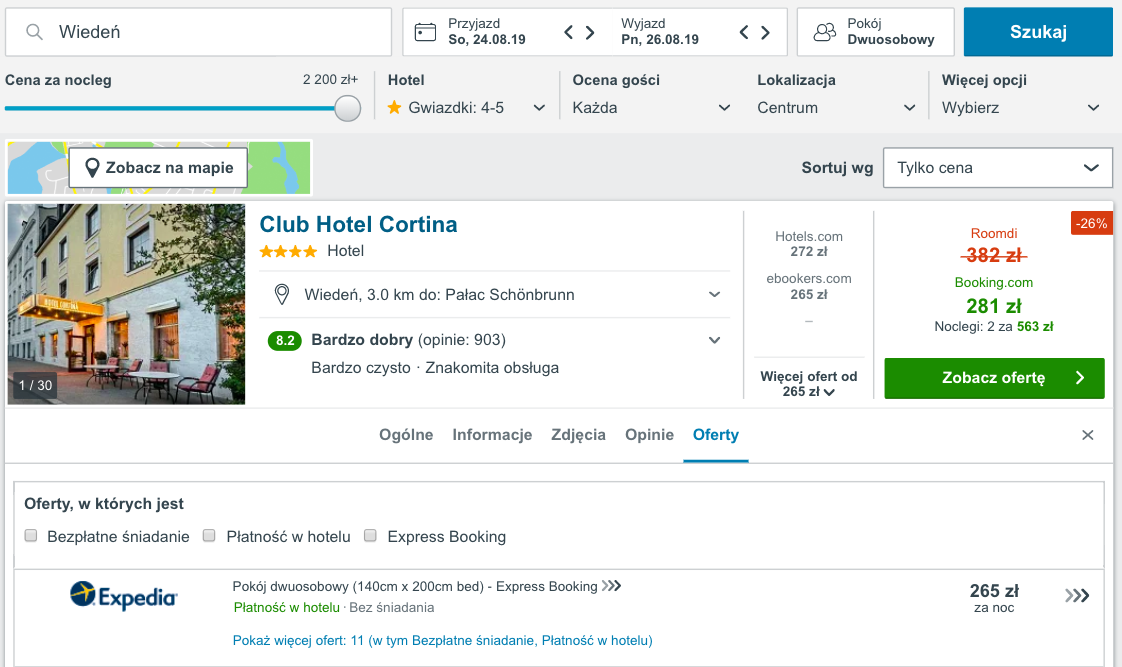
Task: Switch to the Ogólne tab
Action: tap(406, 434)
